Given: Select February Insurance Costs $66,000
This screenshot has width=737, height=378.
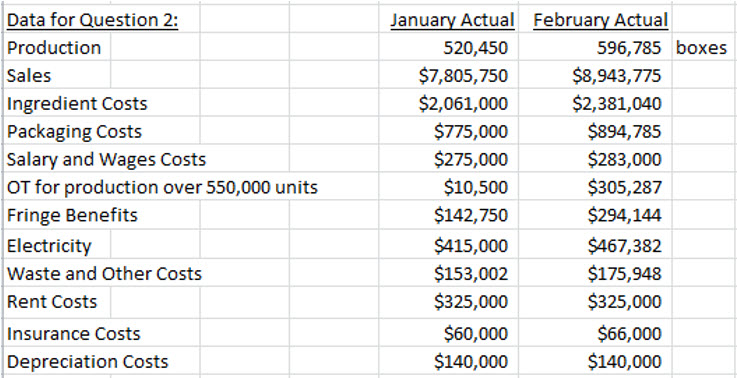Looking at the screenshot, I should pyautogui.click(x=629, y=334).
